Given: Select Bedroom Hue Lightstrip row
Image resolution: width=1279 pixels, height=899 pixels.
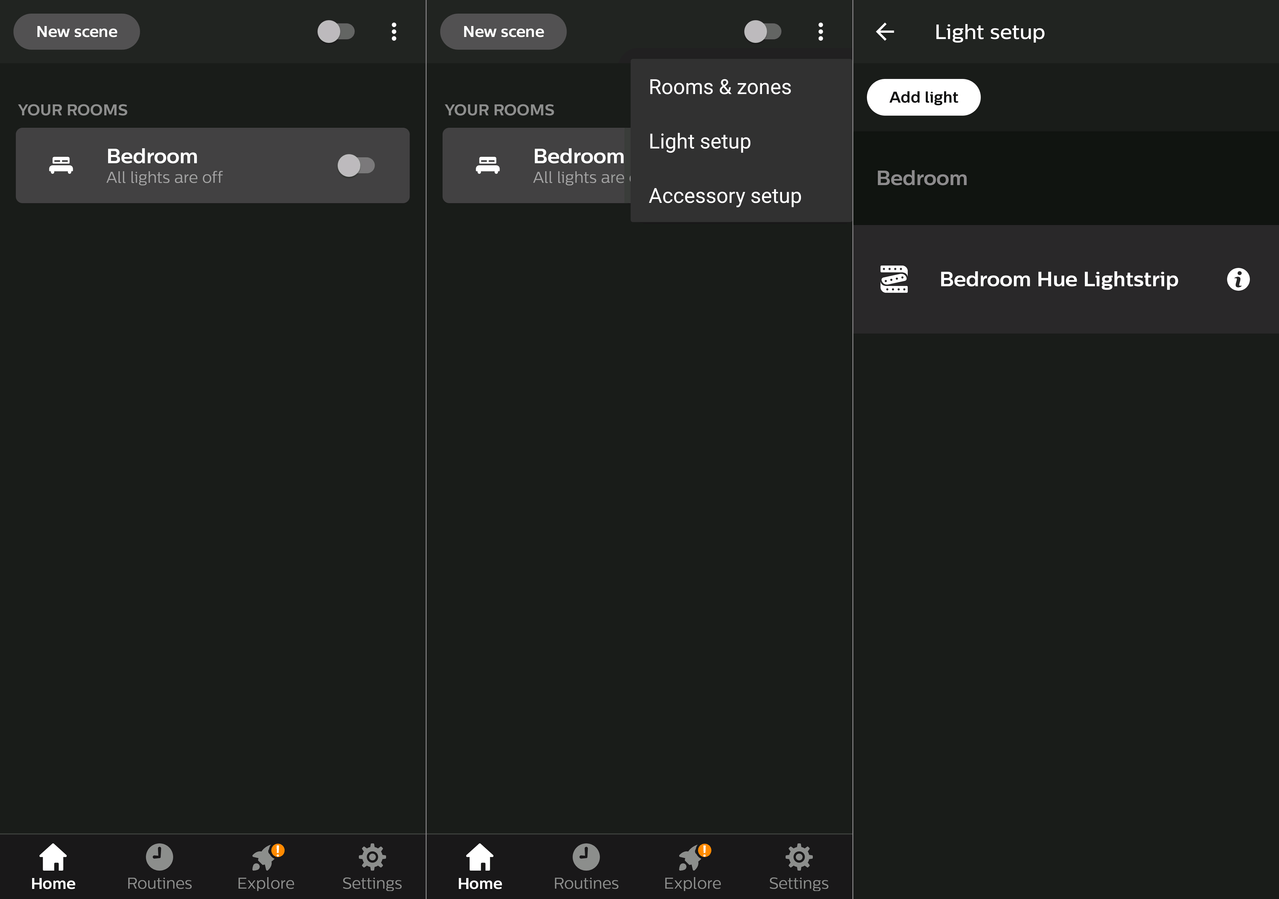Looking at the screenshot, I should pyautogui.click(x=1066, y=279).
